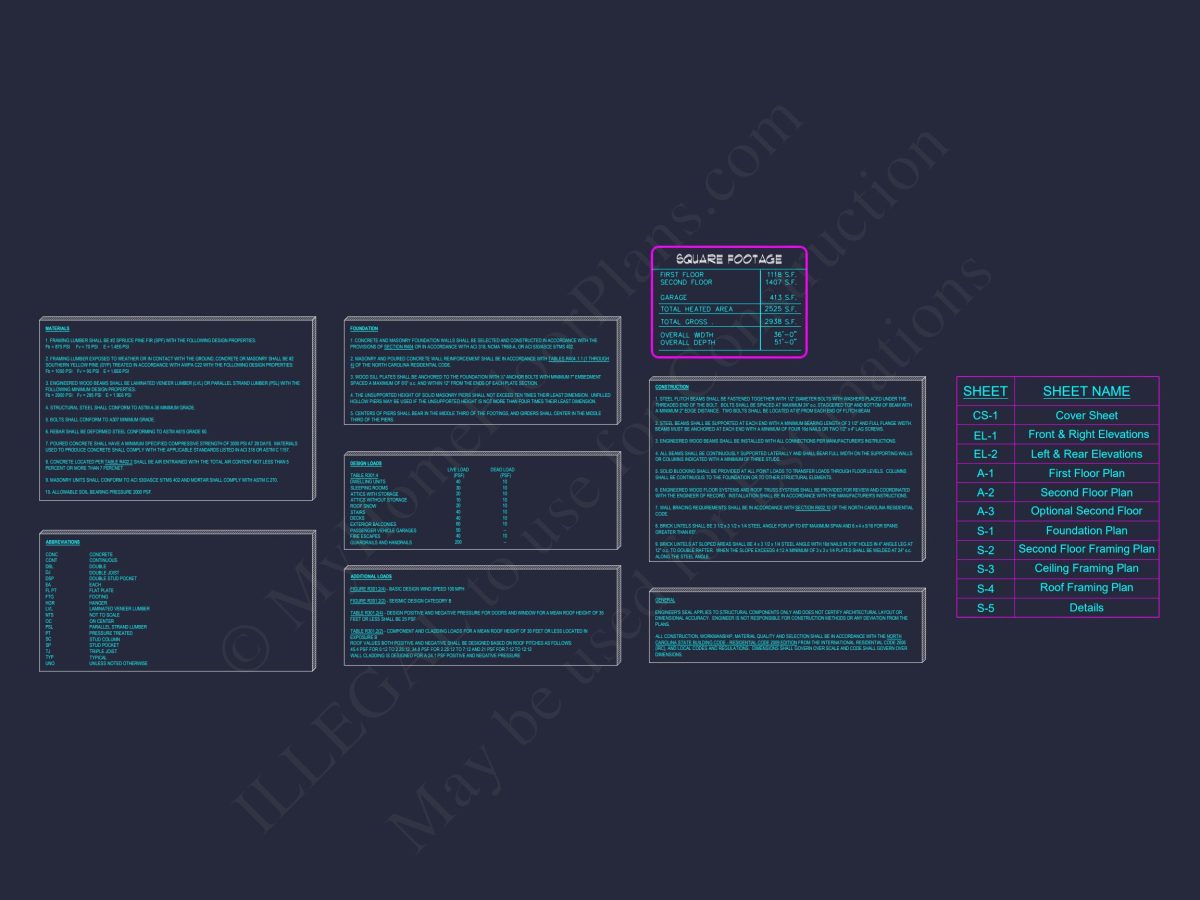Viewport: 1200px width, 900px height.
Task: Click the Garage row in Square Footage
Action: point(674,297)
